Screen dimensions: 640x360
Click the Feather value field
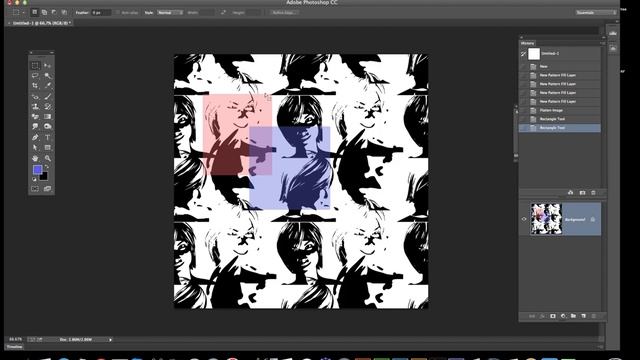pyautogui.click(x=101, y=13)
